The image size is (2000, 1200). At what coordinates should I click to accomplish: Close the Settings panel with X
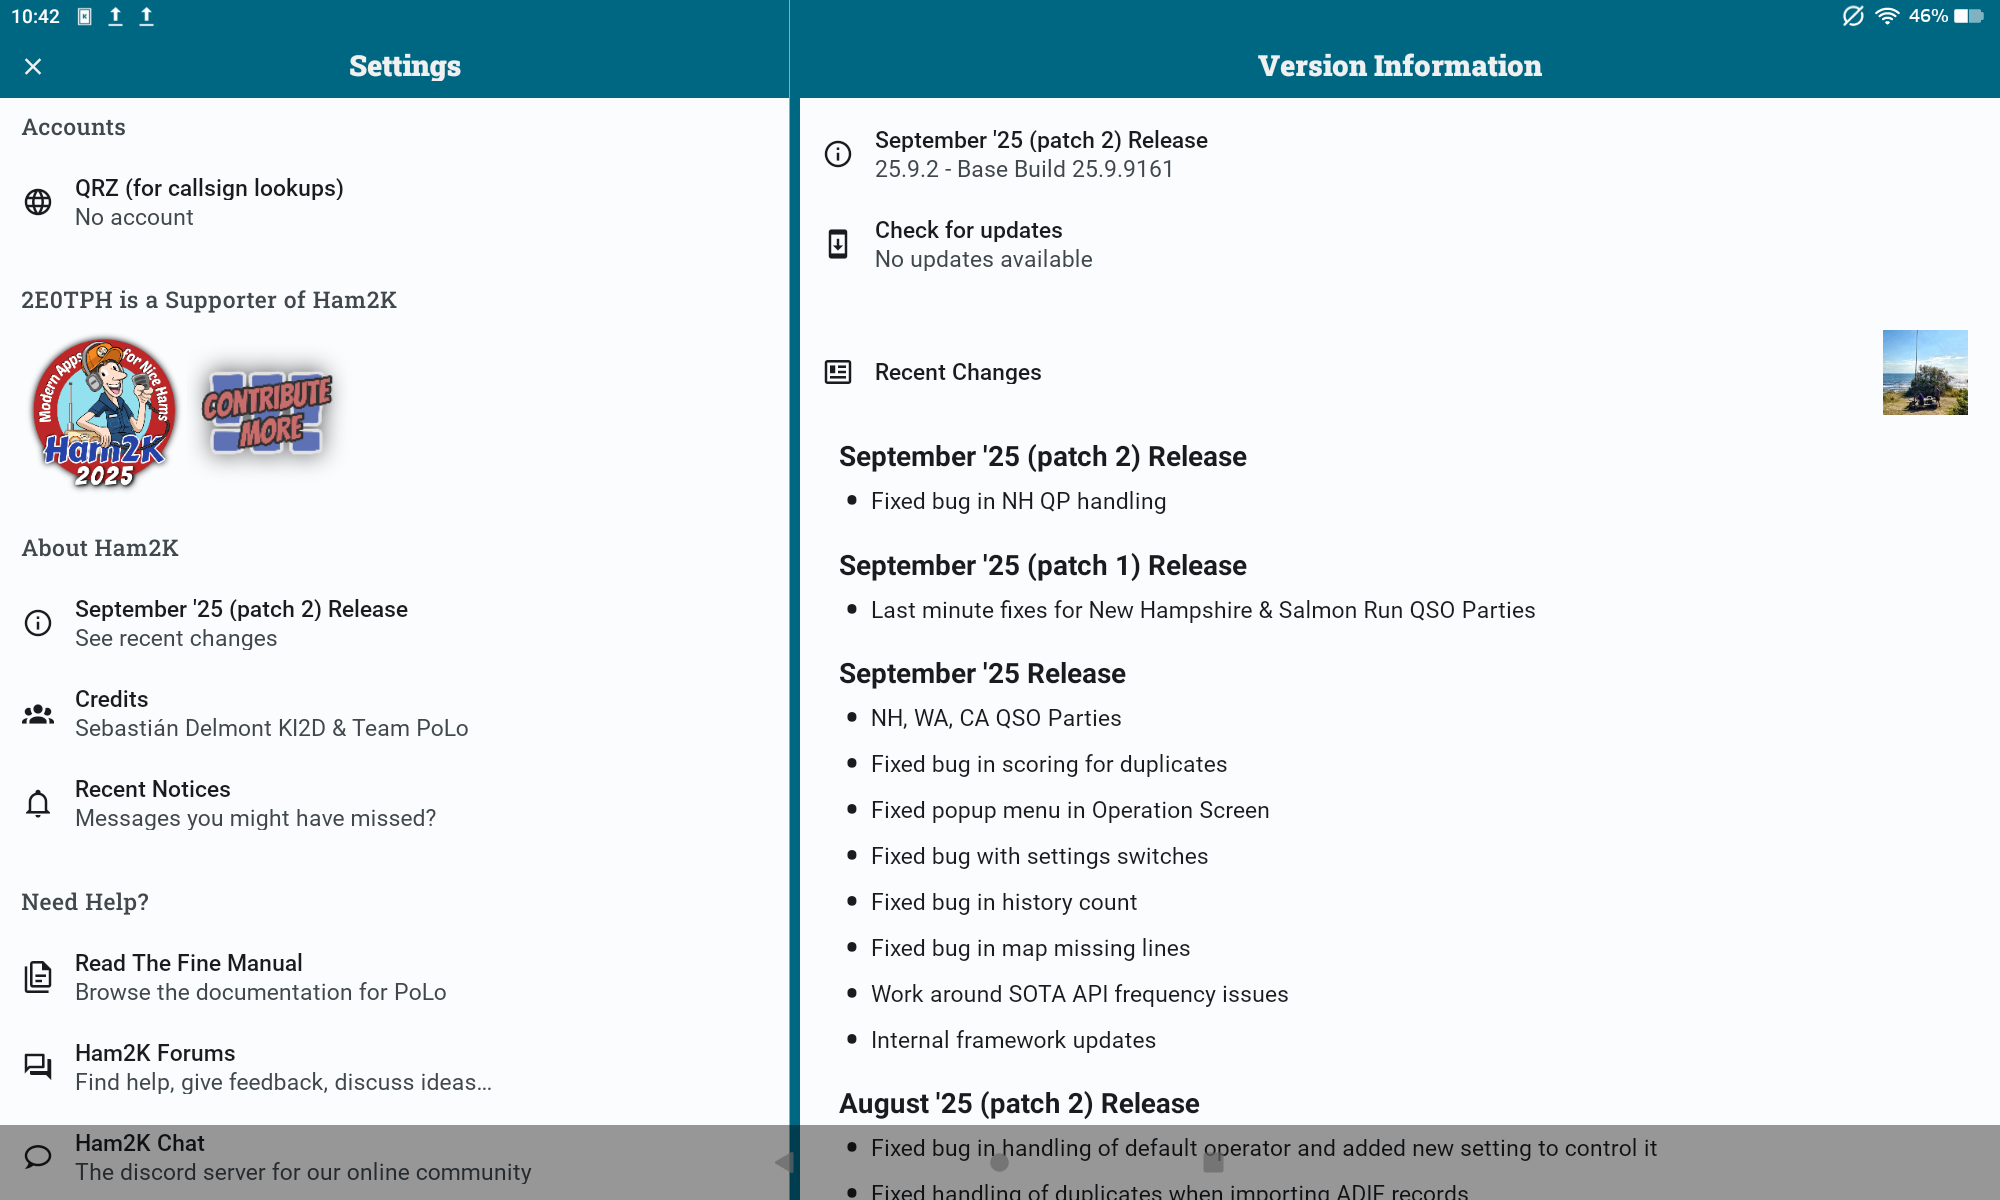click(x=33, y=66)
